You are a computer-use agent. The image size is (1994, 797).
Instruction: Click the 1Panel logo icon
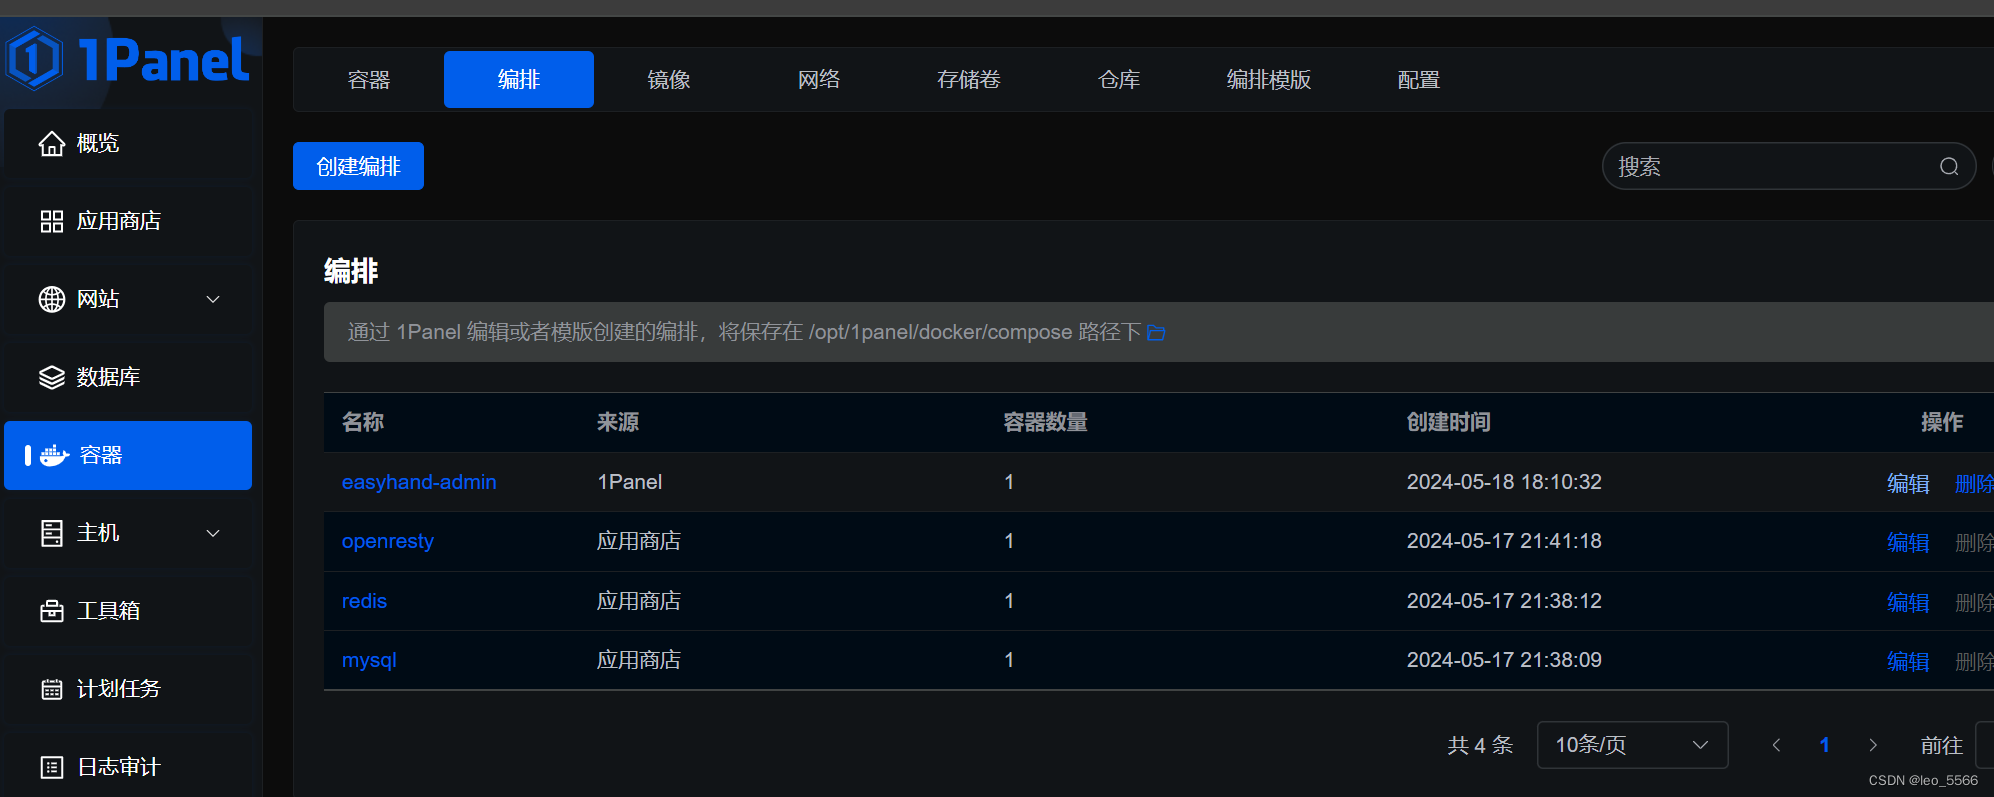point(34,58)
